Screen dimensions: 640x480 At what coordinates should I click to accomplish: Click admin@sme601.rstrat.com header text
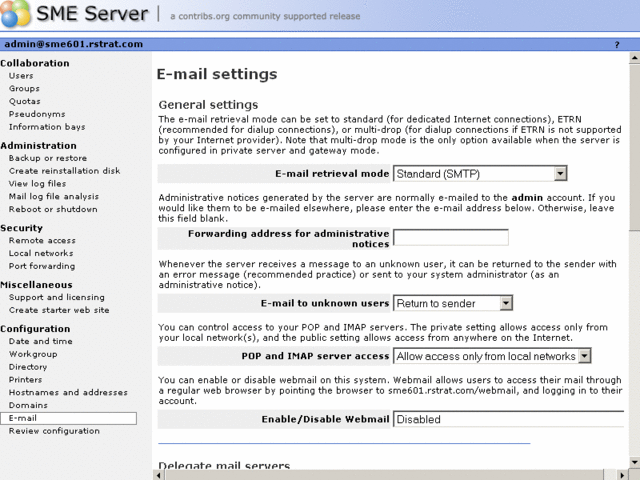[x=73, y=44]
